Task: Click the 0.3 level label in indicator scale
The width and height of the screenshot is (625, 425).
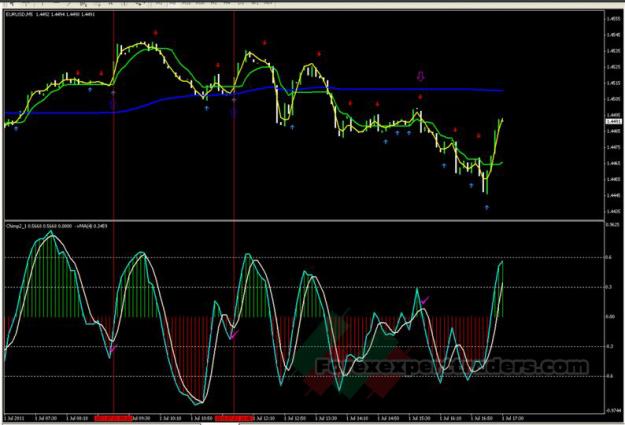Action: point(609,287)
